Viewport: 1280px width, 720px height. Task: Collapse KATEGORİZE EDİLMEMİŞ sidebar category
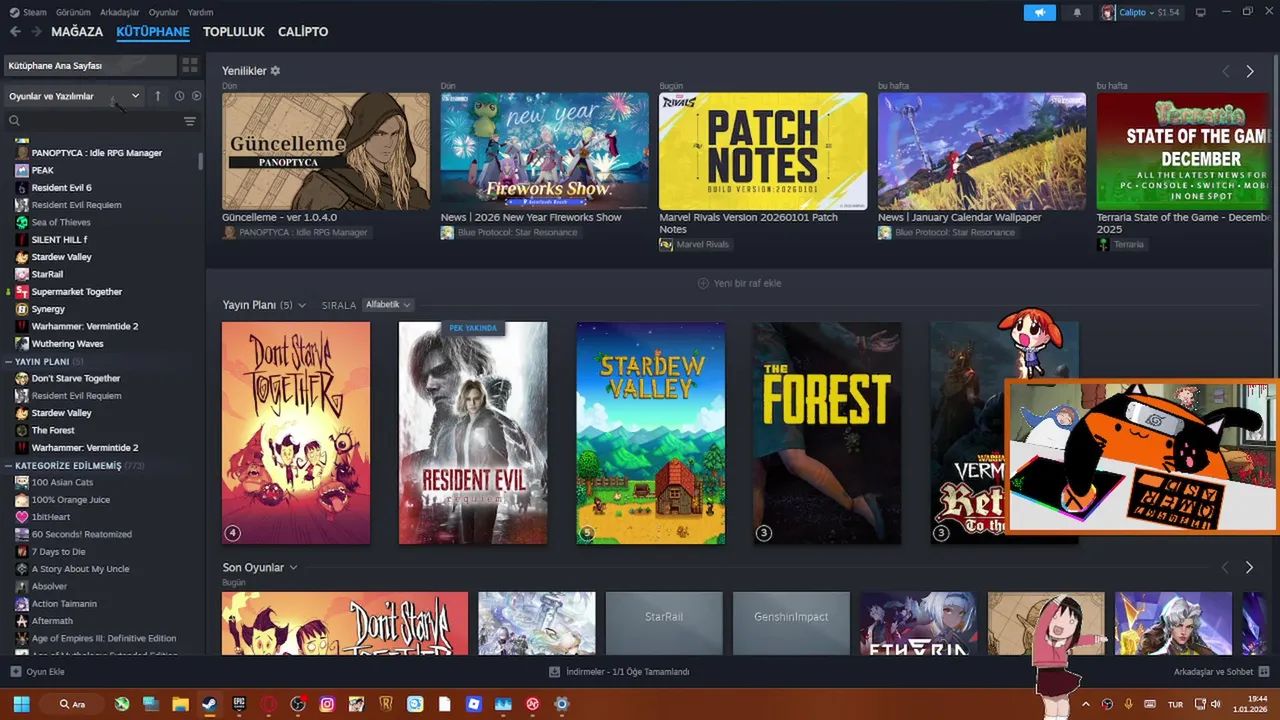[8, 466]
